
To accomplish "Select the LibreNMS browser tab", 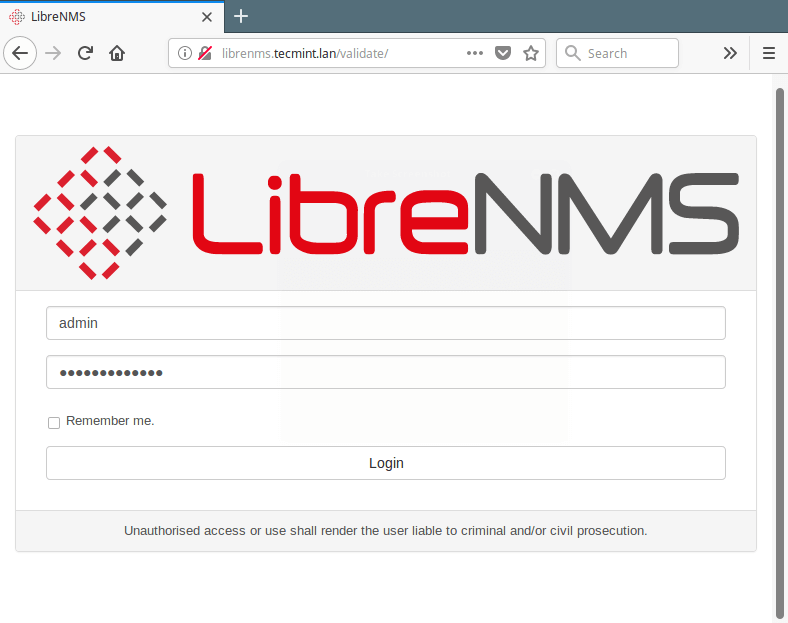I will click(112, 17).
